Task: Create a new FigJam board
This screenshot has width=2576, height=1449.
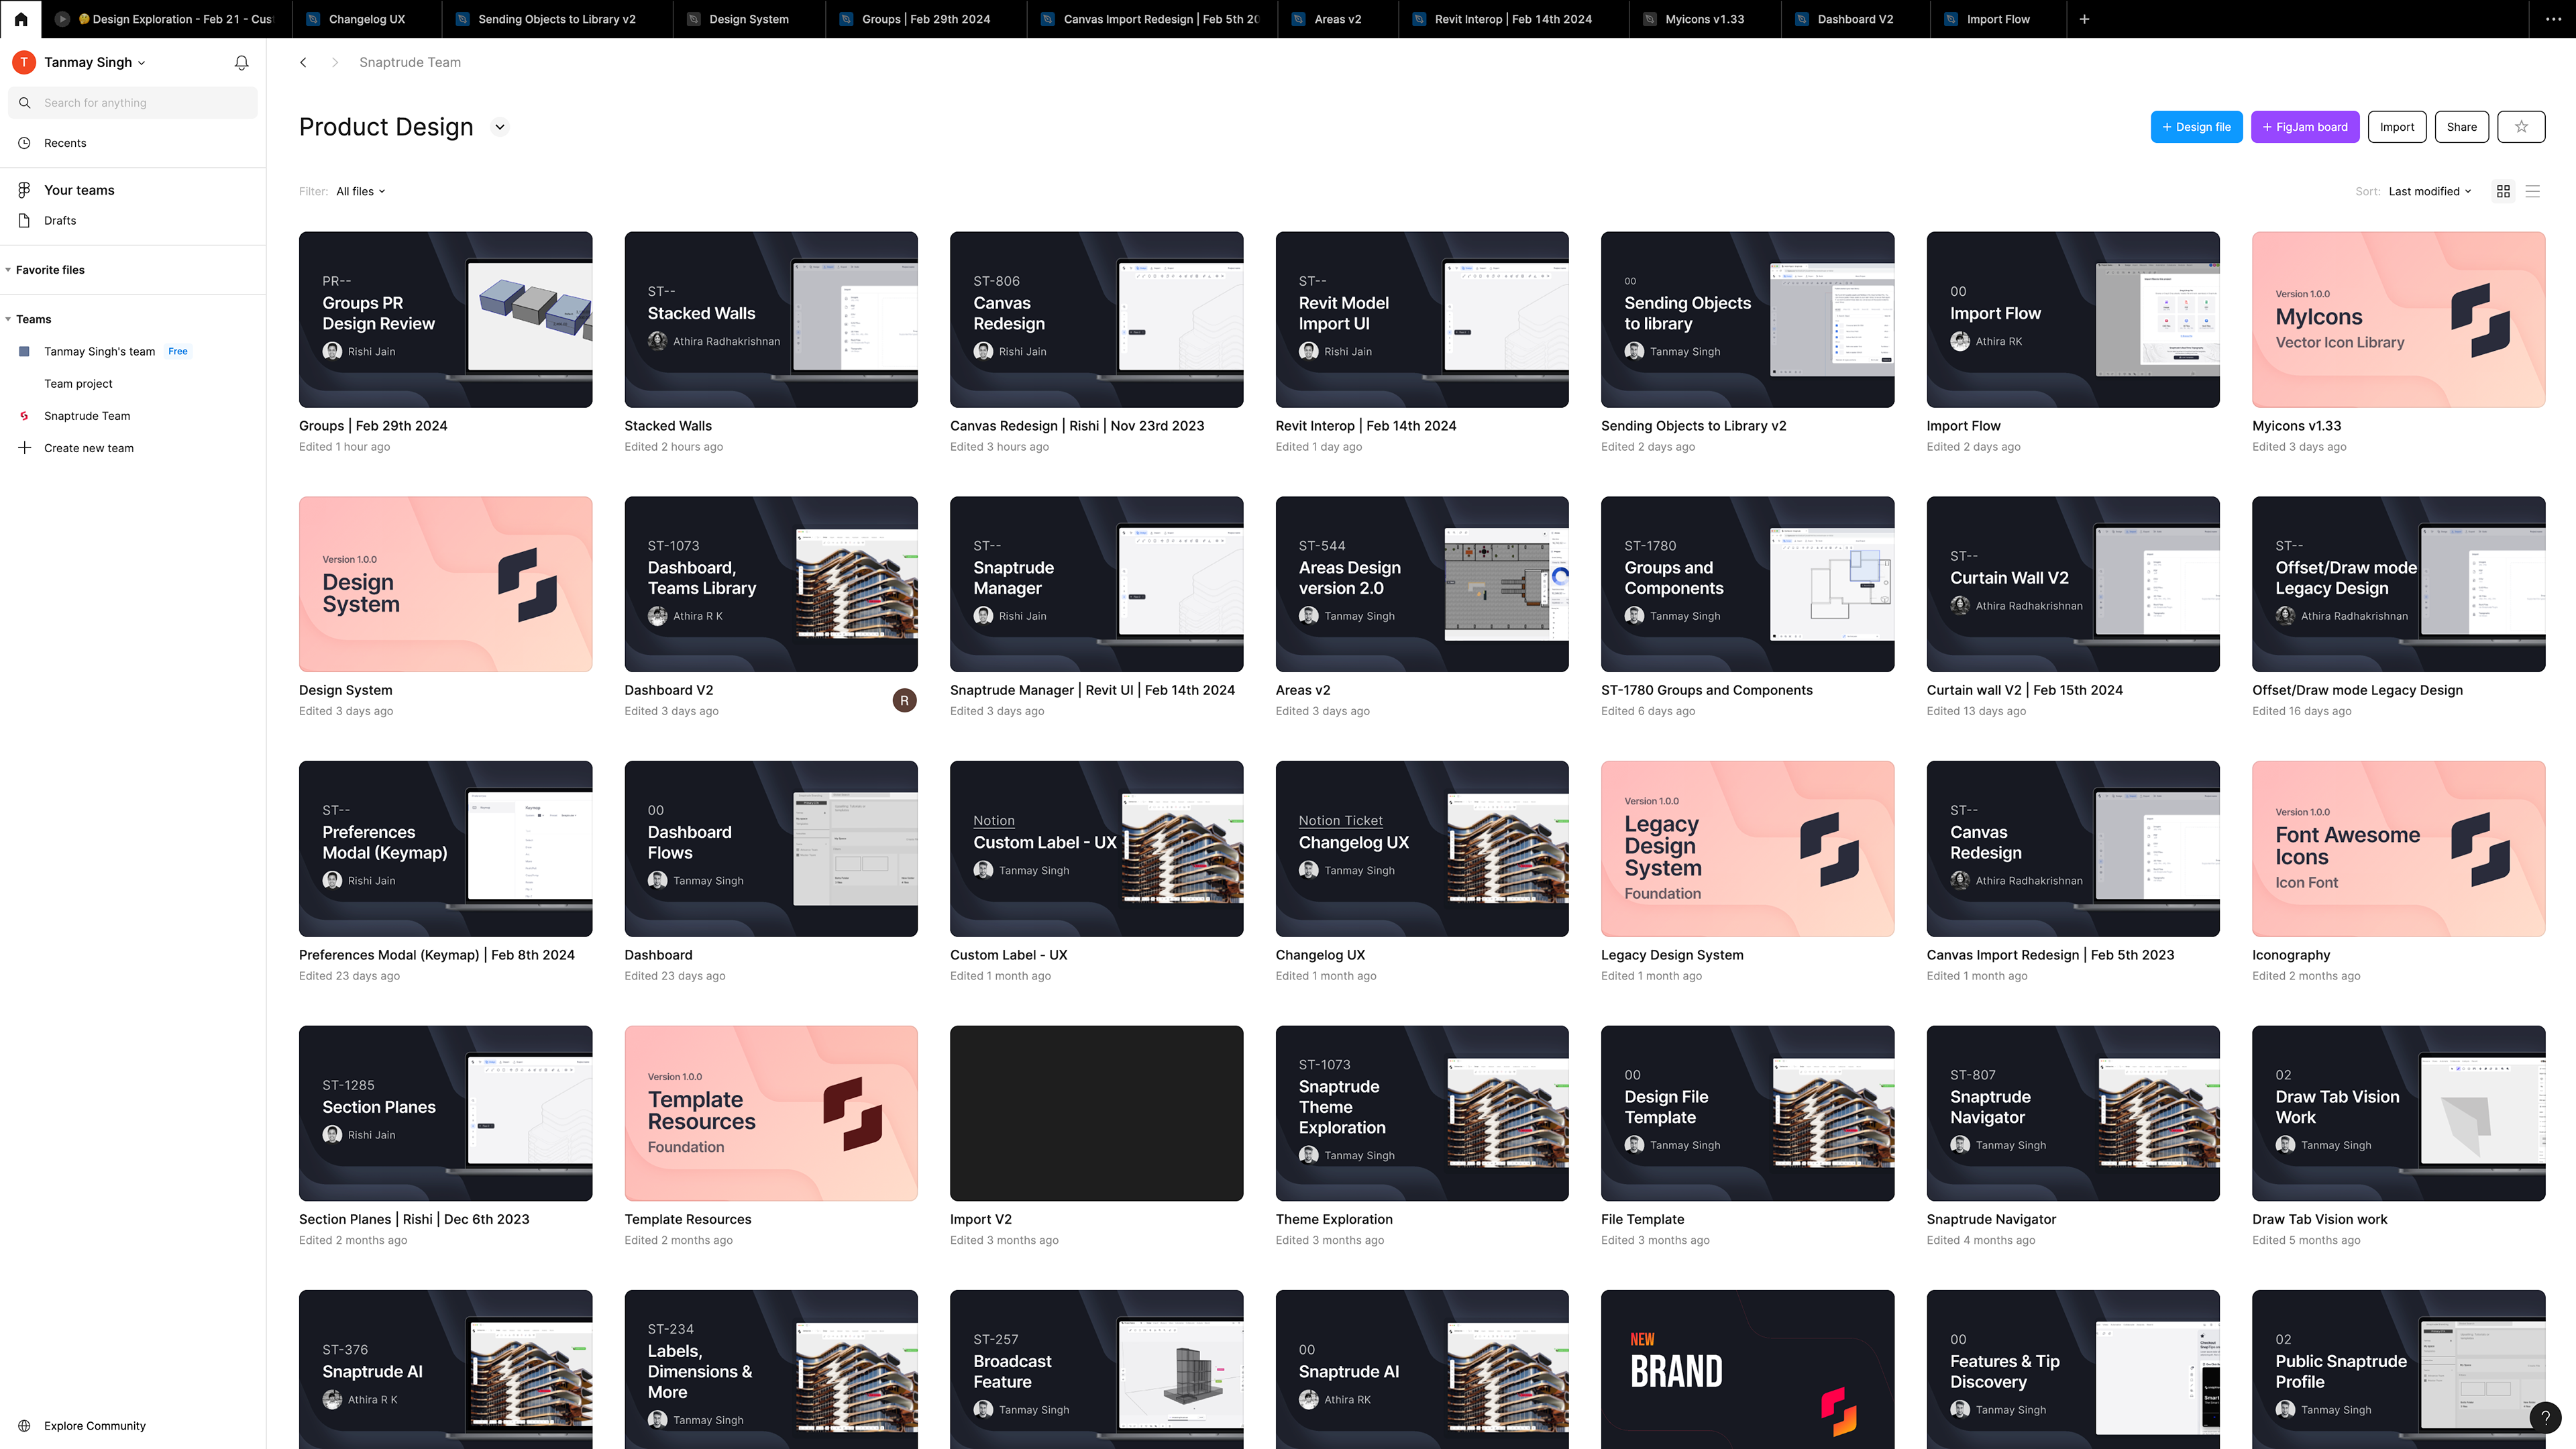Action: pyautogui.click(x=2305, y=127)
